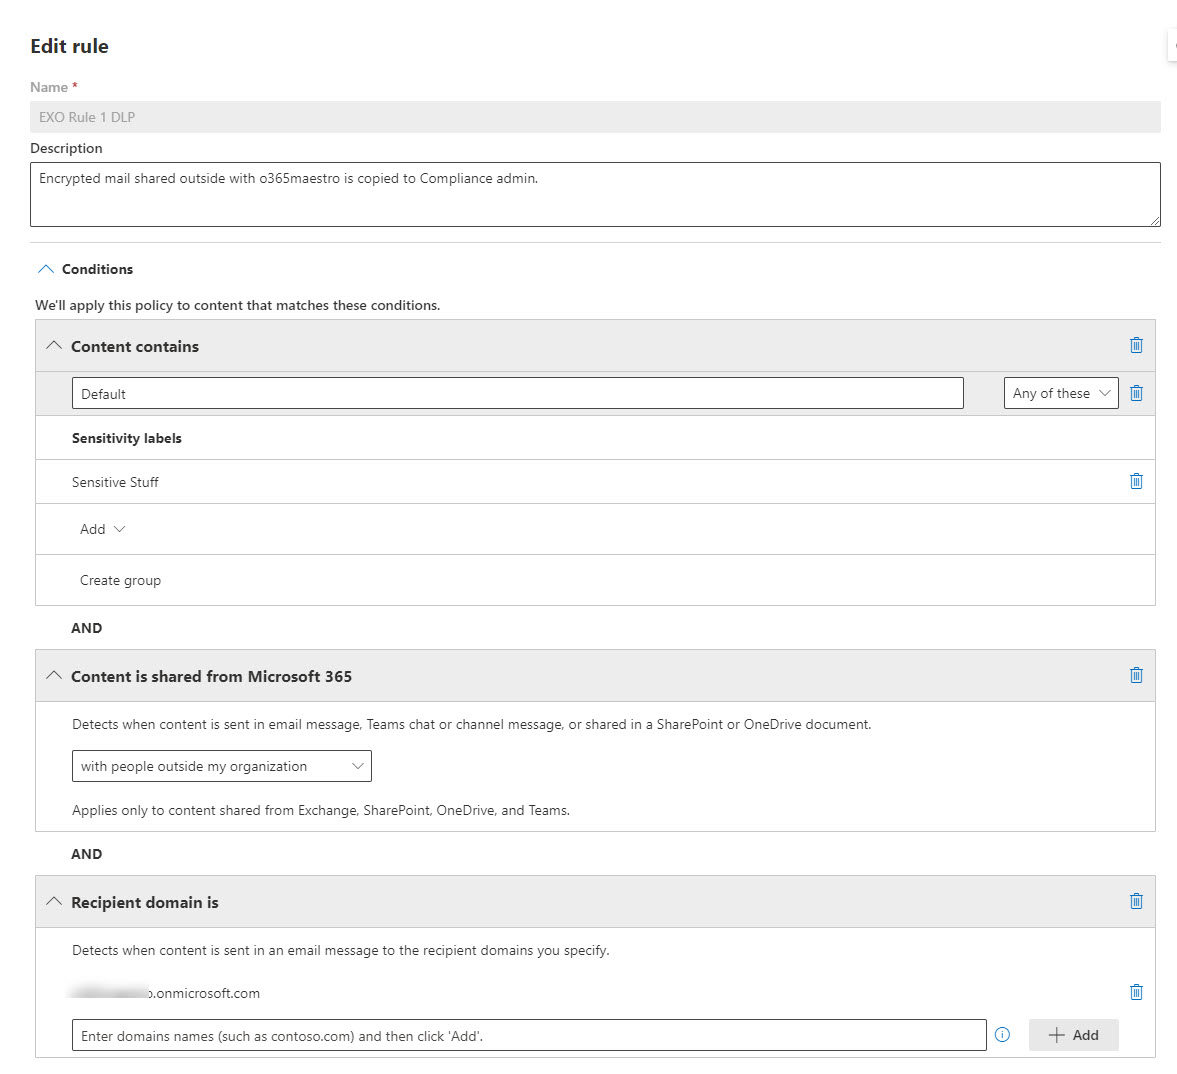This screenshot has height=1074, width=1177.
Task: Open the Any of these dropdown
Action: click(1060, 392)
